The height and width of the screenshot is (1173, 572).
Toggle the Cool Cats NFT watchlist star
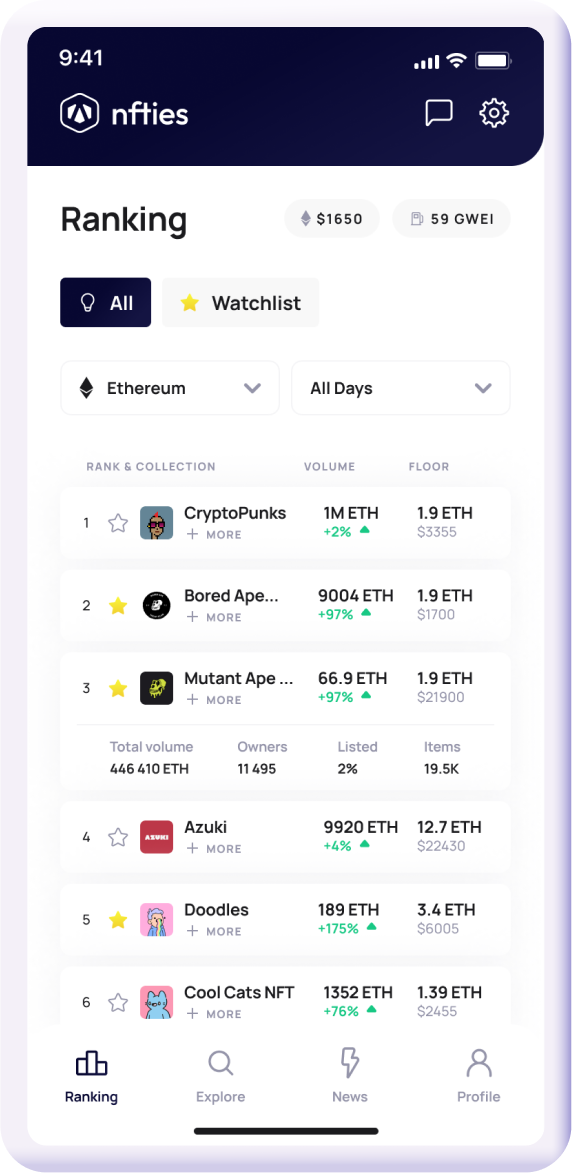coord(118,1002)
